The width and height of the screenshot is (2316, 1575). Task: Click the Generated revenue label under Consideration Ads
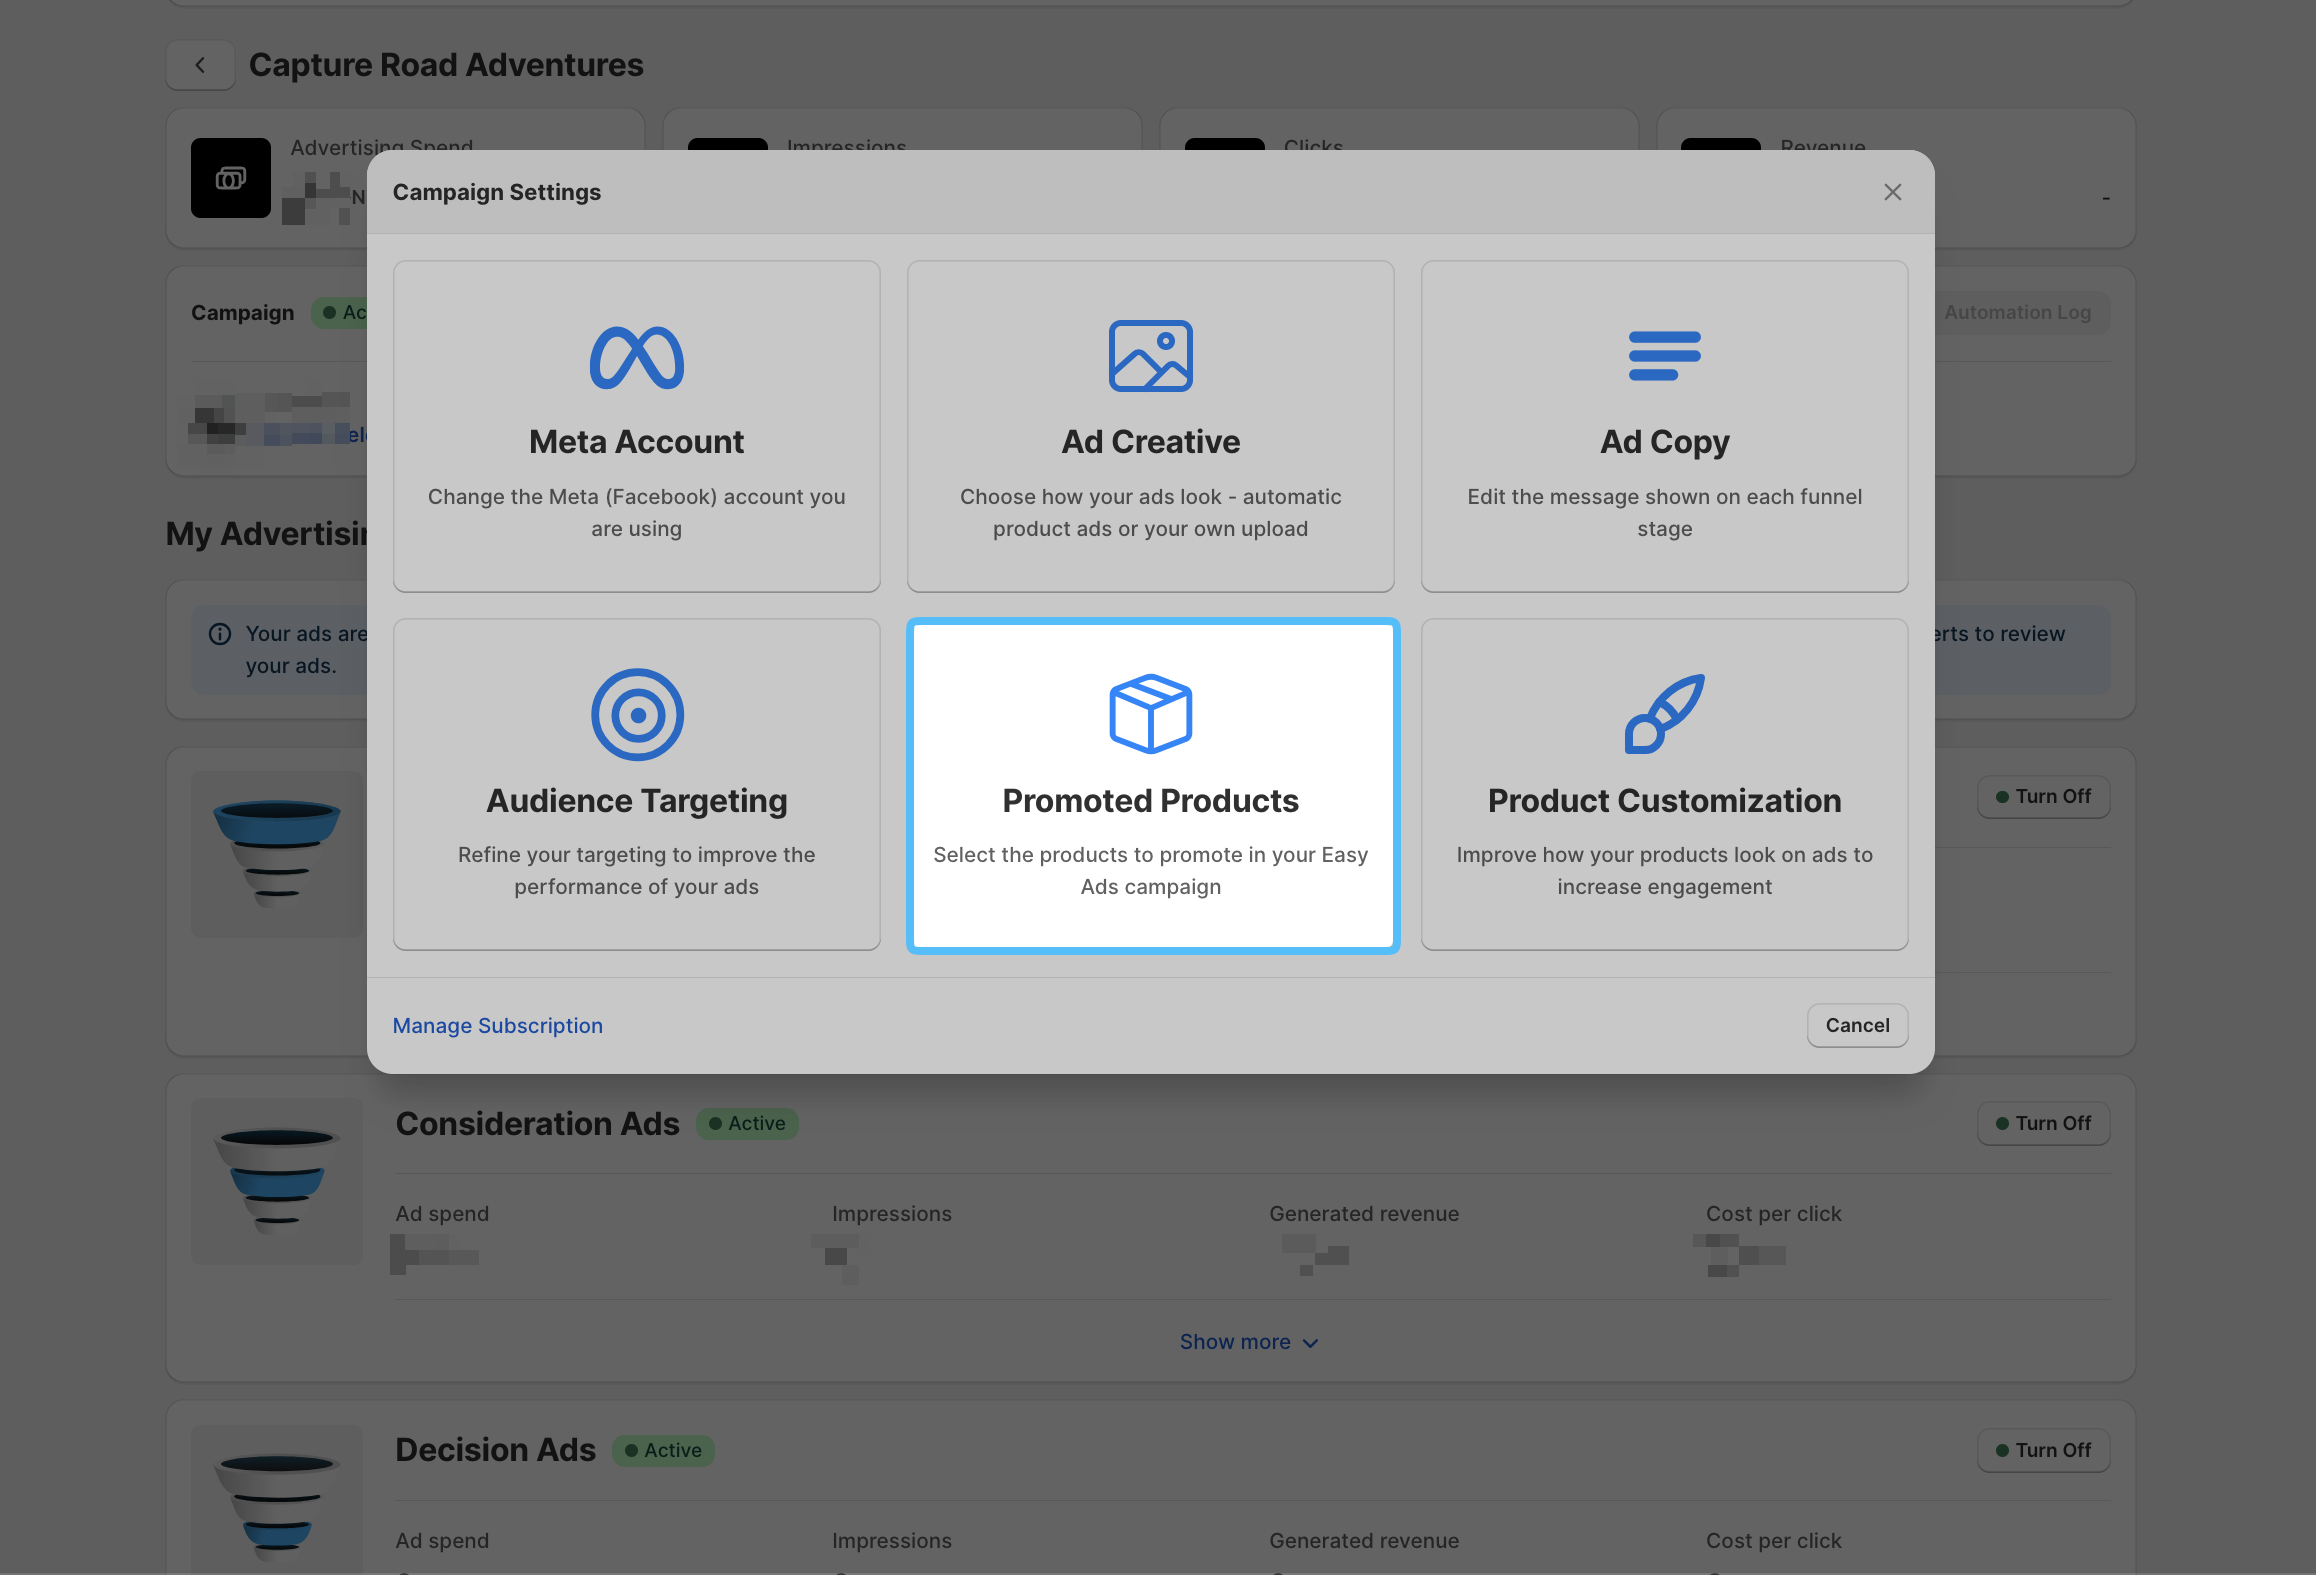(1364, 1214)
